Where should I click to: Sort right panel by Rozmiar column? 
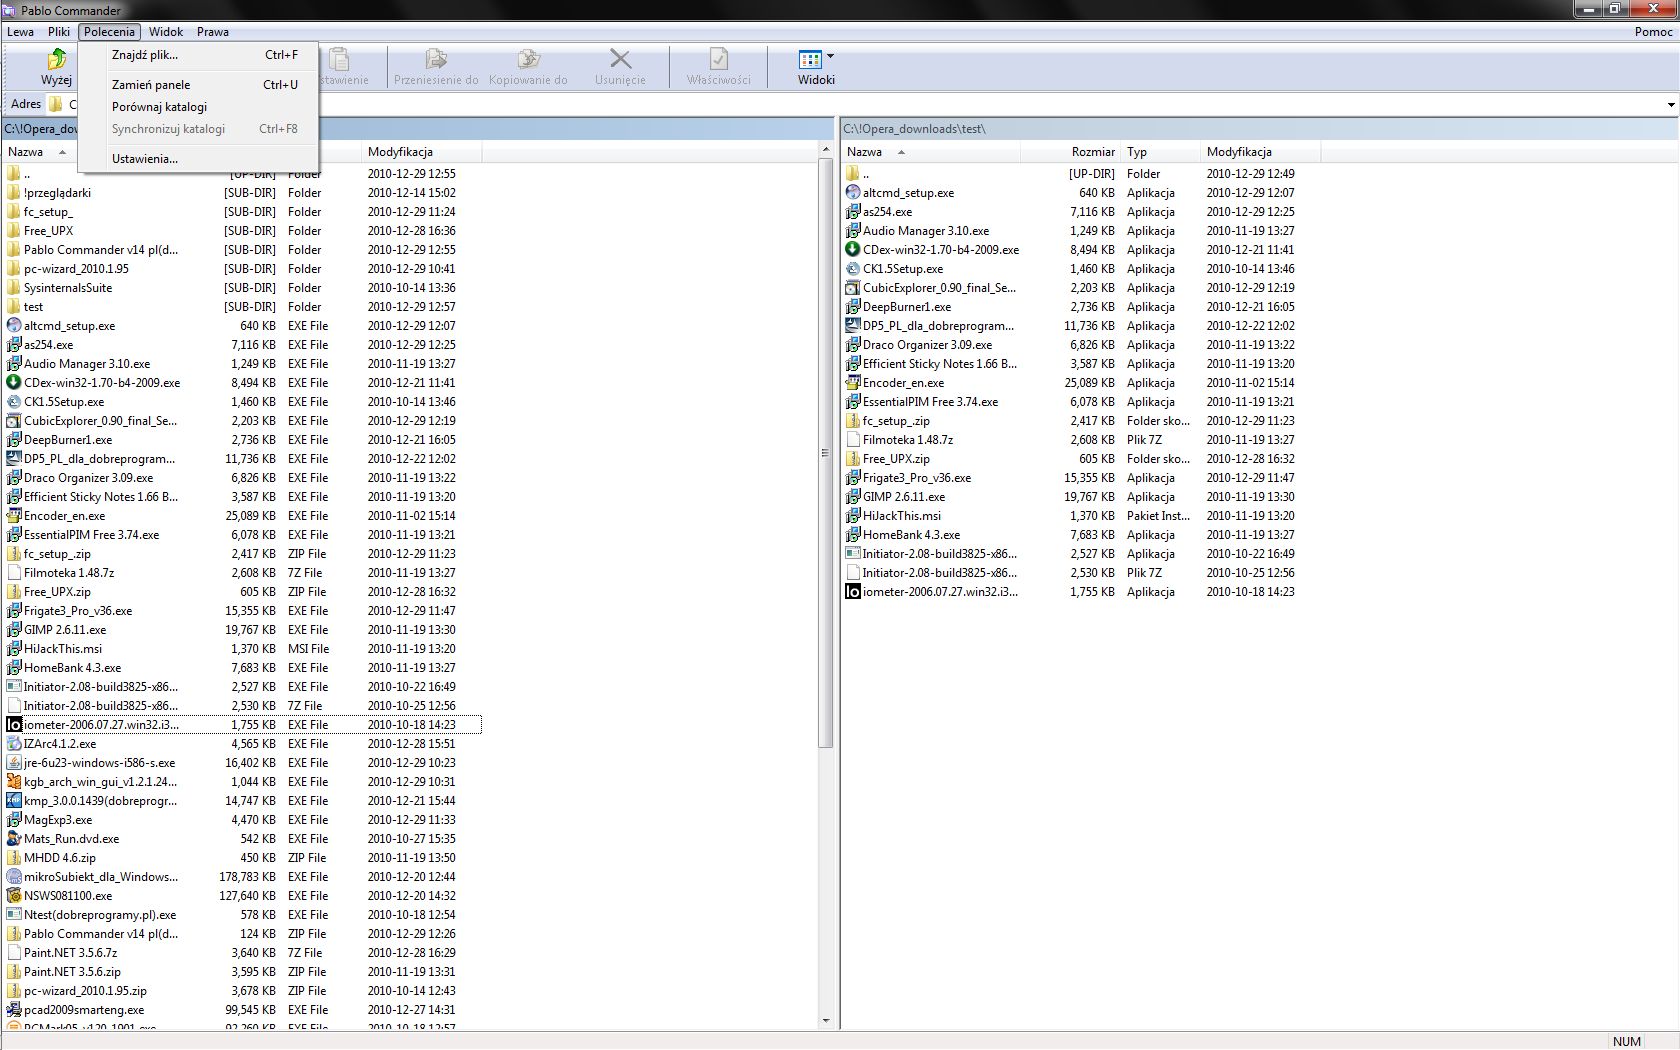[x=1070, y=152]
